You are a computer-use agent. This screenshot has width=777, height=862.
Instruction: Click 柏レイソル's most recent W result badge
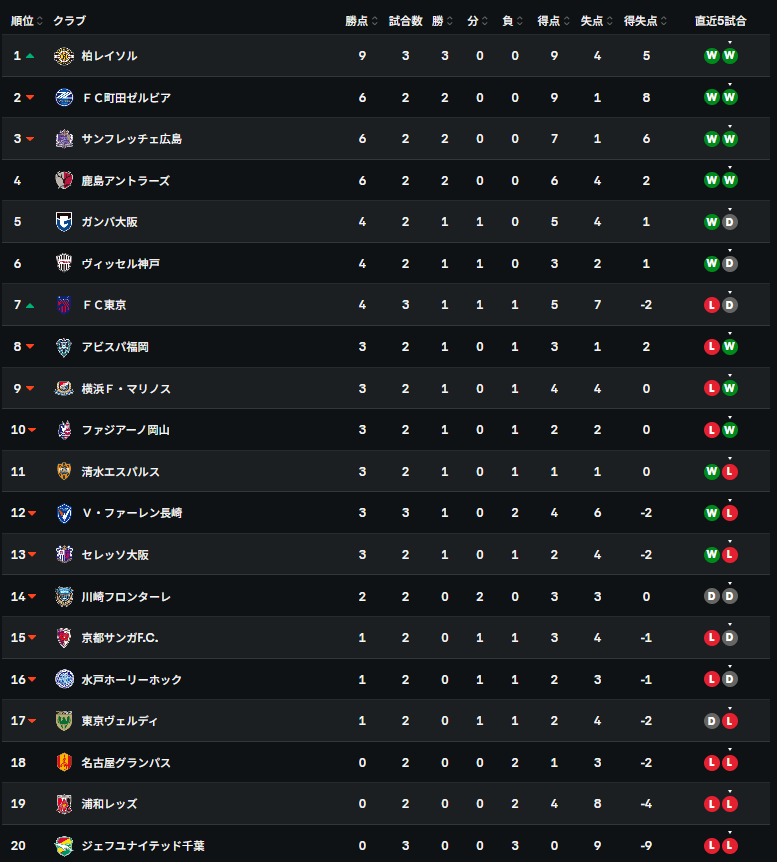click(730, 56)
